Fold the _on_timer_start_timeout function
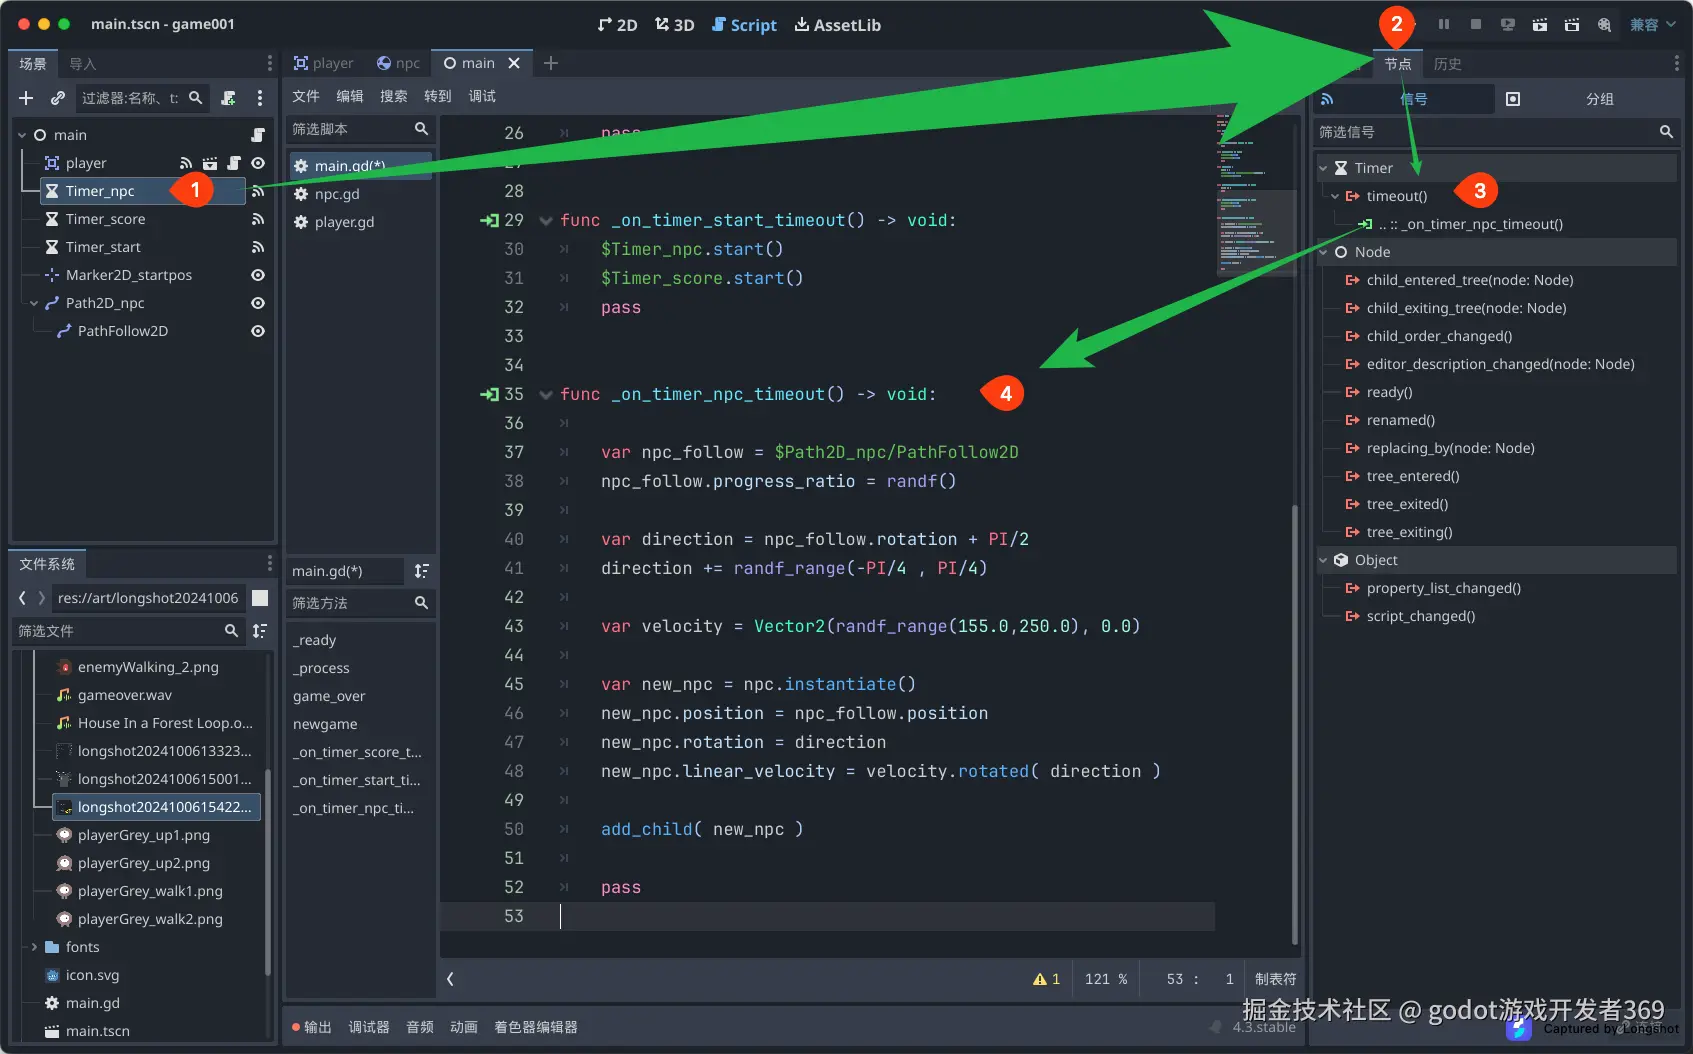 click(x=546, y=220)
